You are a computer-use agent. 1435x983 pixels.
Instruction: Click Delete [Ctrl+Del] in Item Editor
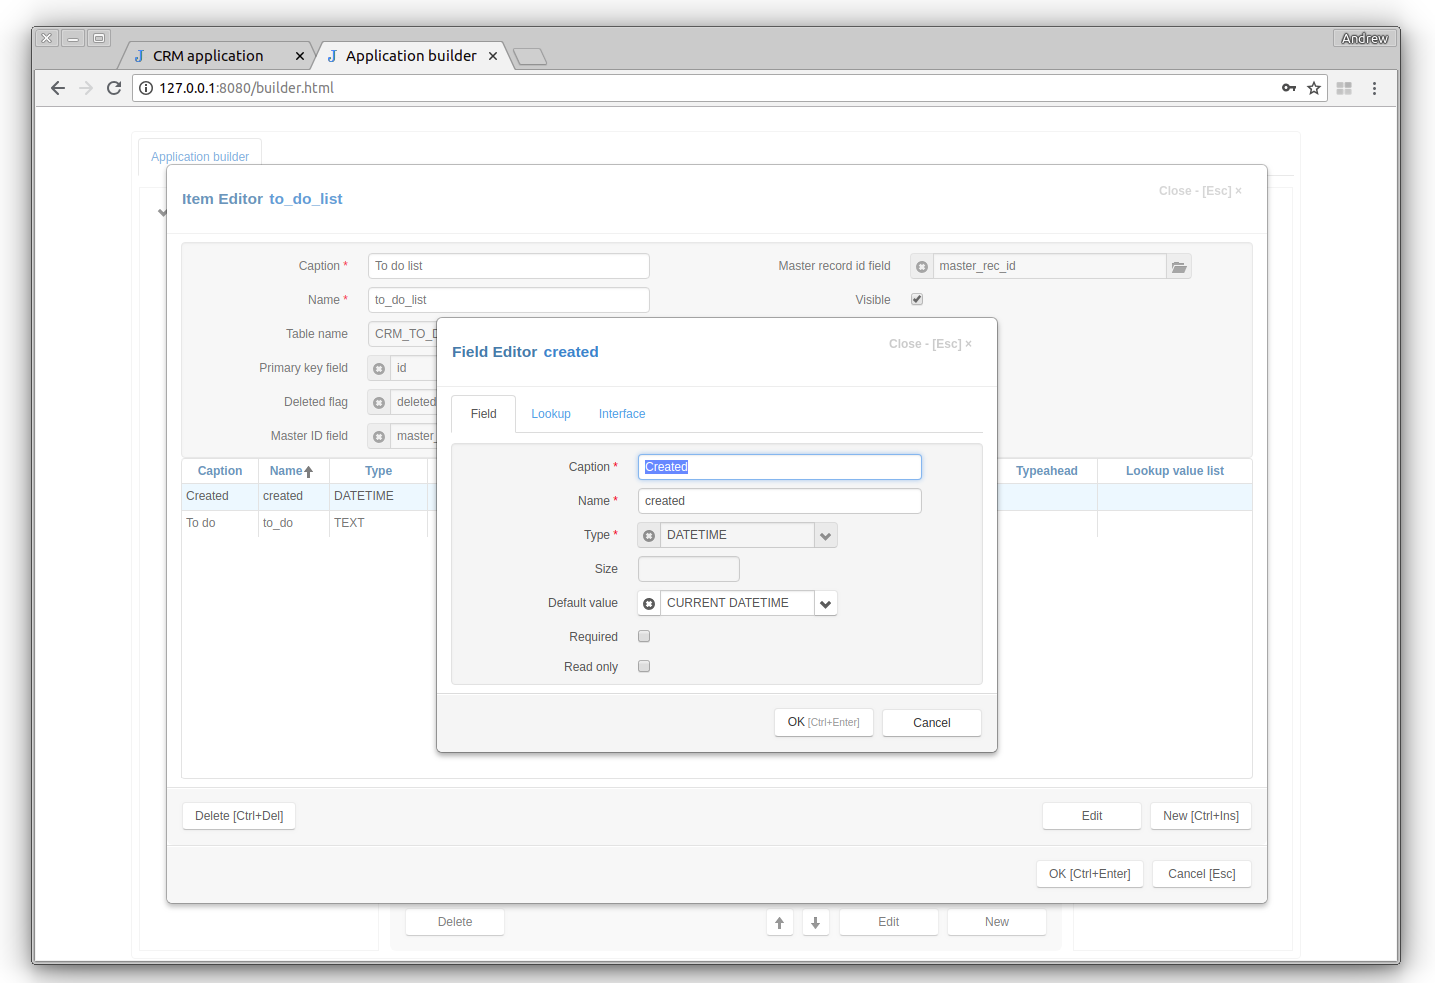[239, 816]
